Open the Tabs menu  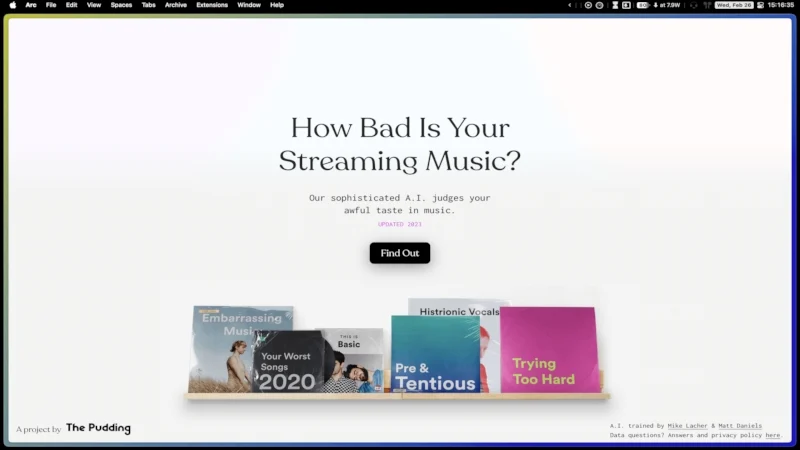point(148,5)
